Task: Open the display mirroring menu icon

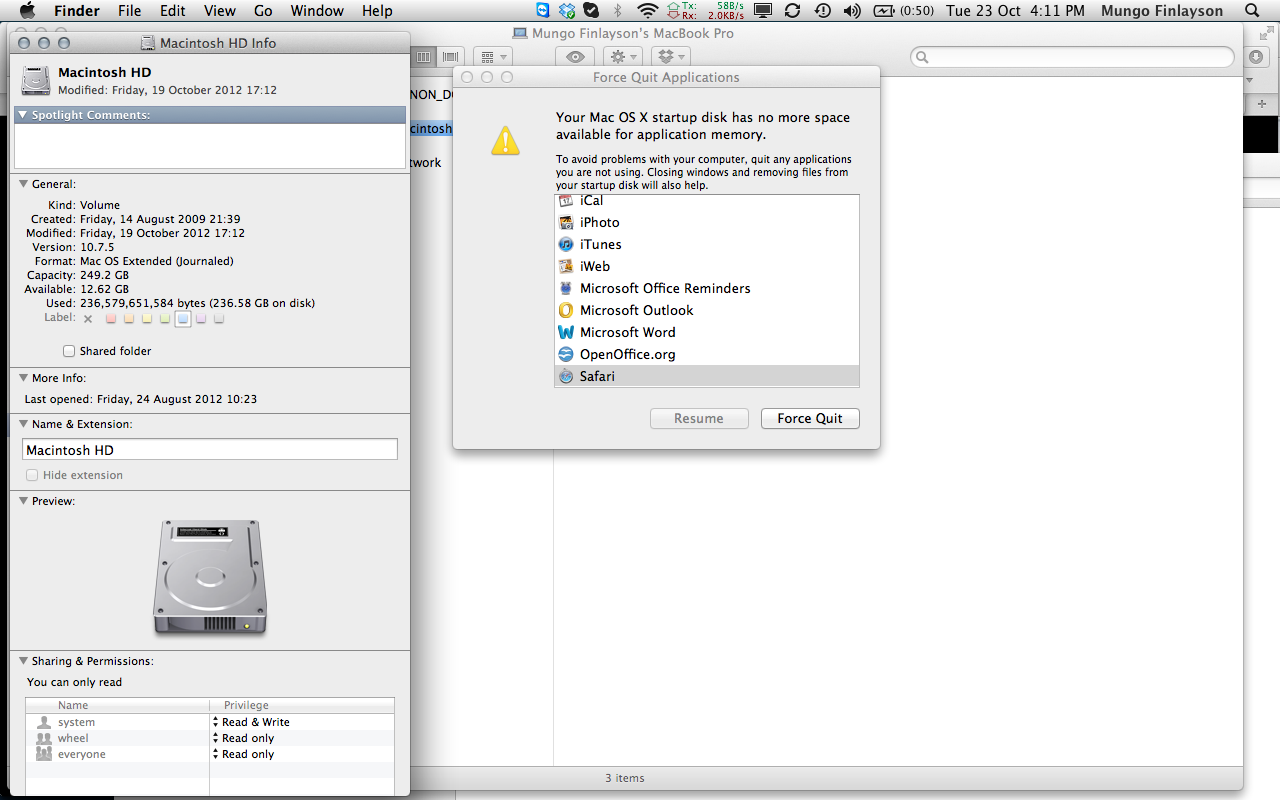Action: coord(763,11)
